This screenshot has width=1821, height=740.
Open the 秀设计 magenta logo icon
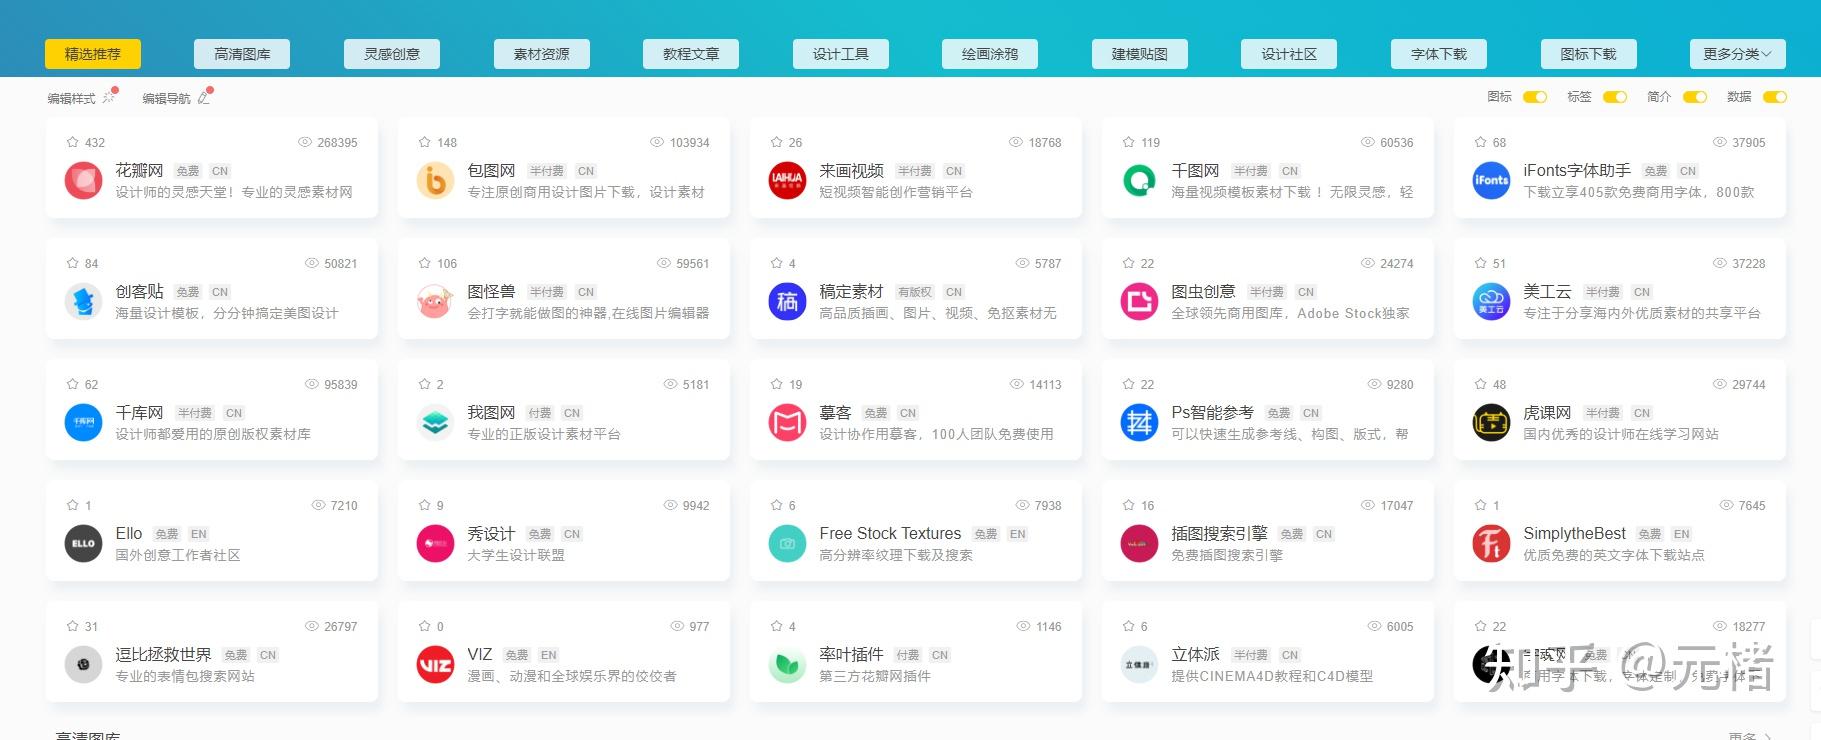tap(435, 544)
